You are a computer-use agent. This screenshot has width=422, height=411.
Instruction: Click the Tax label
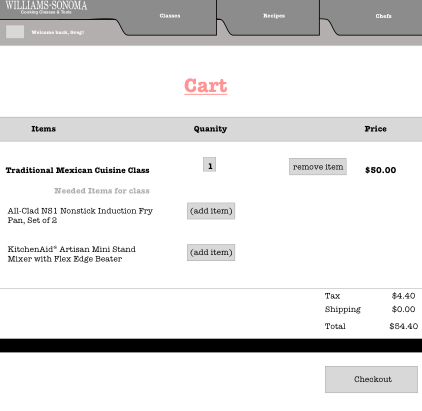[332, 296]
